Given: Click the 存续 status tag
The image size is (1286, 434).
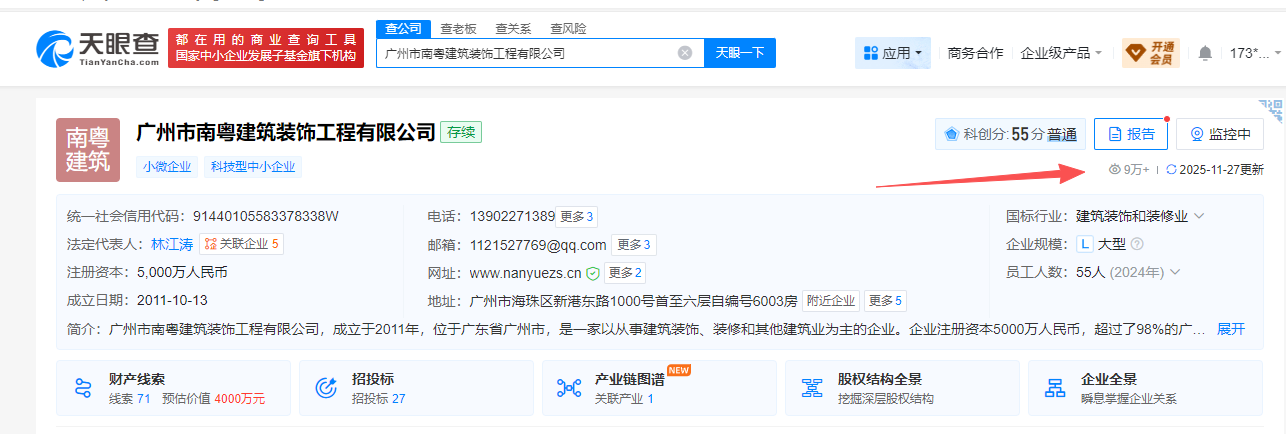Looking at the screenshot, I should pyautogui.click(x=462, y=132).
